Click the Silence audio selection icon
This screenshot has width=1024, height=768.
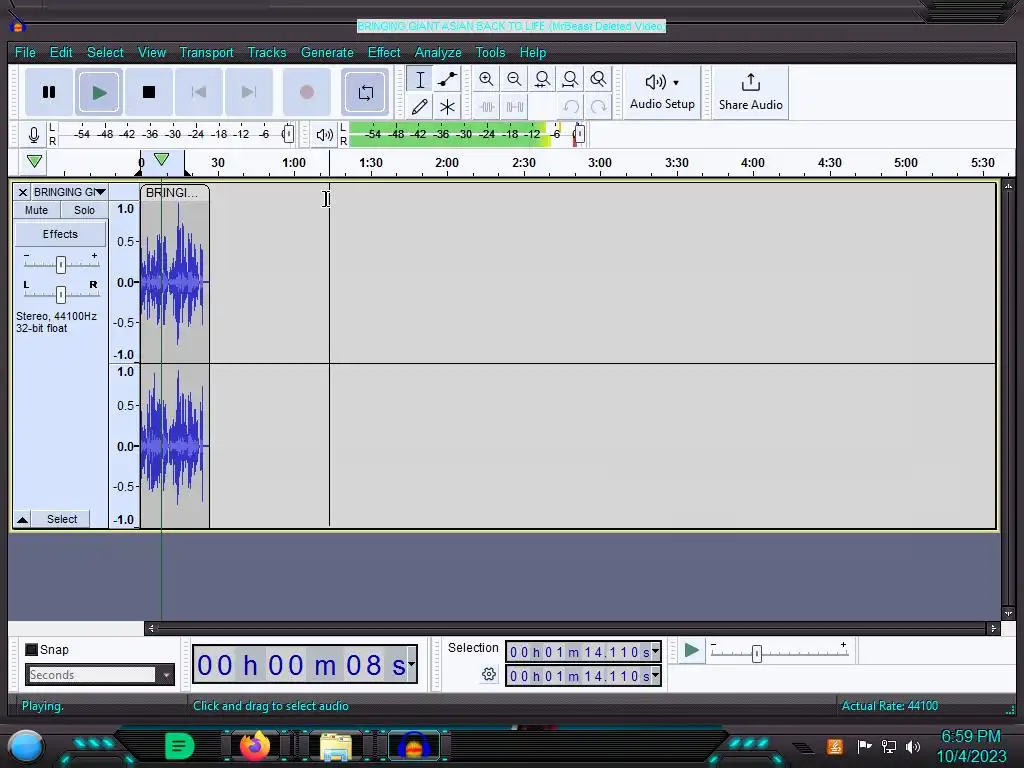(x=515, y=106)
